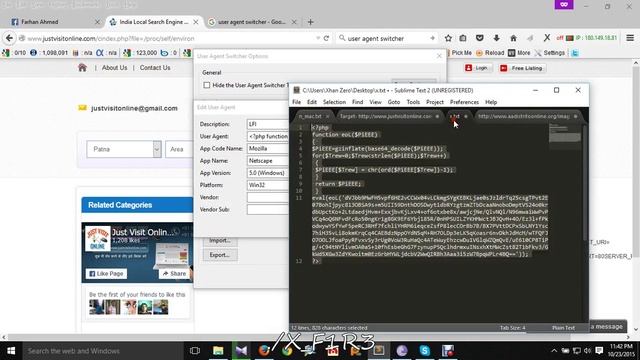The image size is (640, 360).
Task: Click the Login button on the website
Action: click(x=478, y=68)
